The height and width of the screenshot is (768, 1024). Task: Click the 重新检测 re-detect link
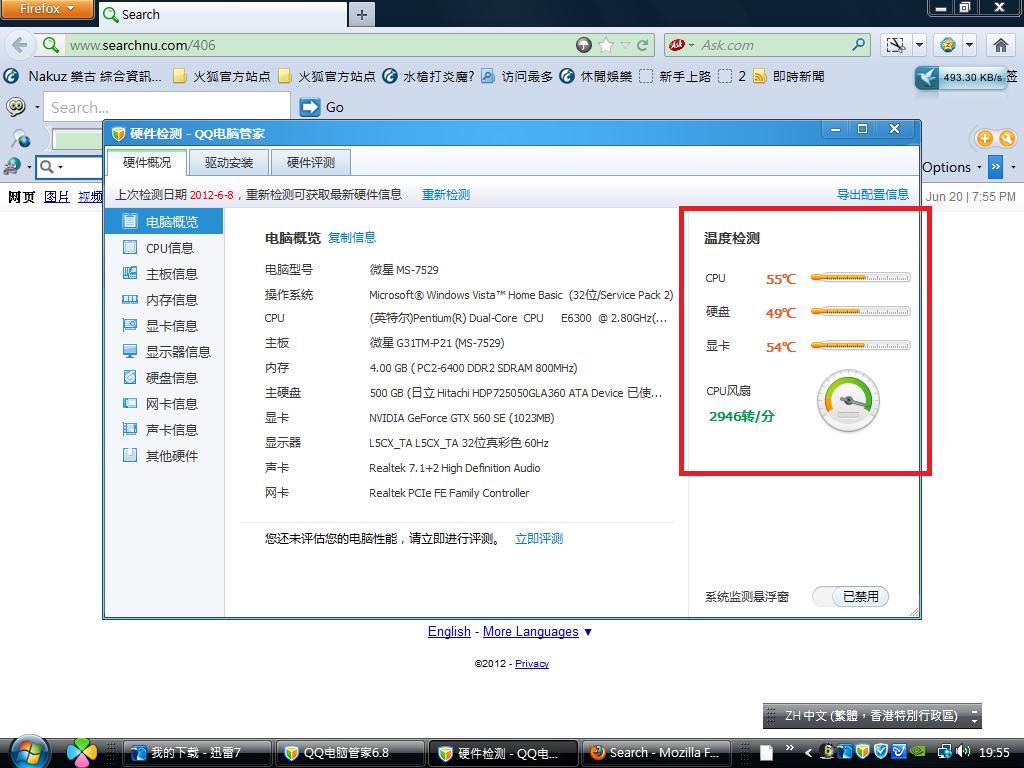(x=445, y=195)
